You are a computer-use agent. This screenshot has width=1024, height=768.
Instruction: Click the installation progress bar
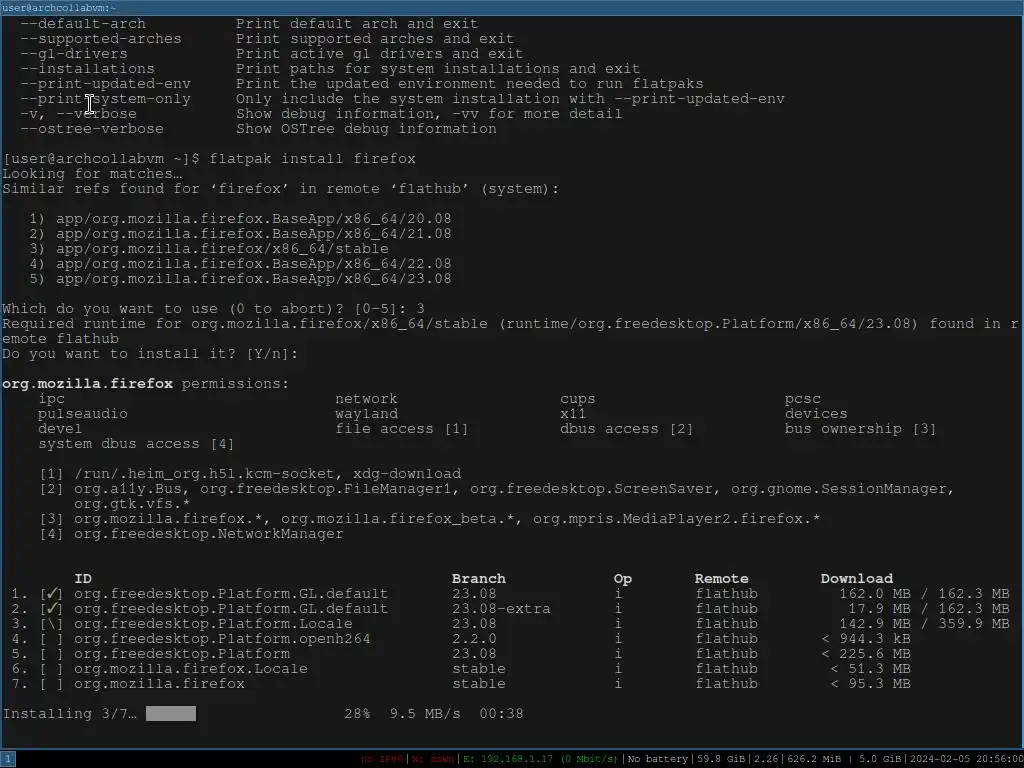point(170,713)
